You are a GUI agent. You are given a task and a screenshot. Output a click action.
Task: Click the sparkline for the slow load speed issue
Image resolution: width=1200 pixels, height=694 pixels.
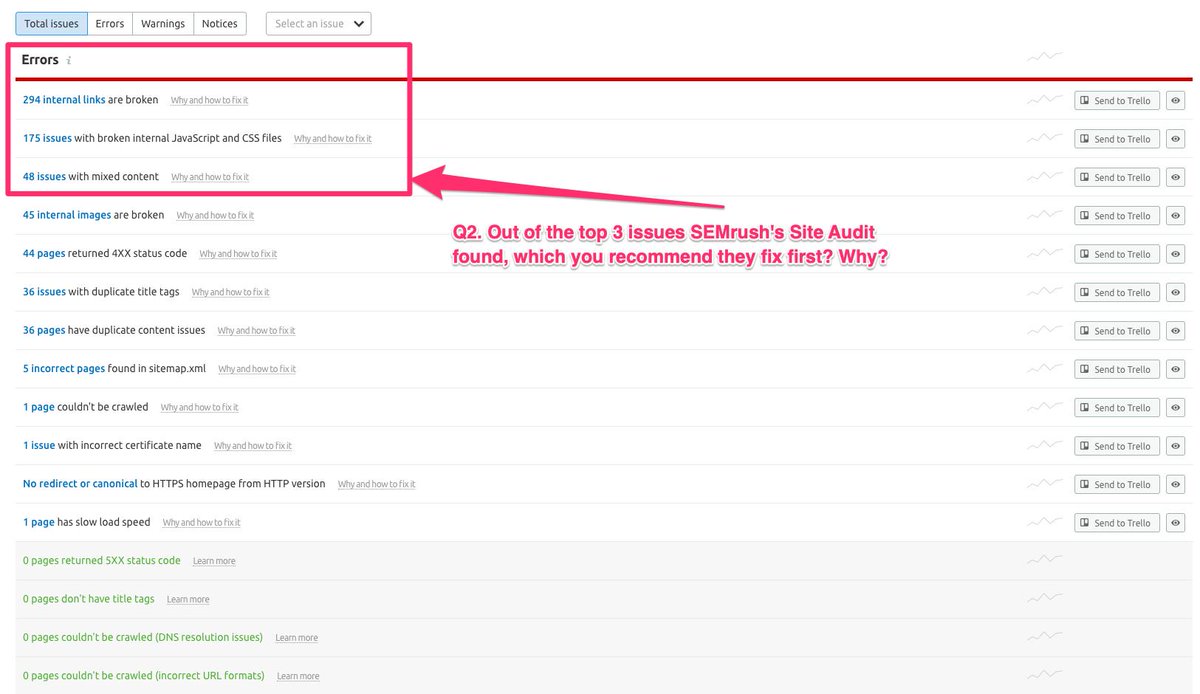pos(1044,522)
